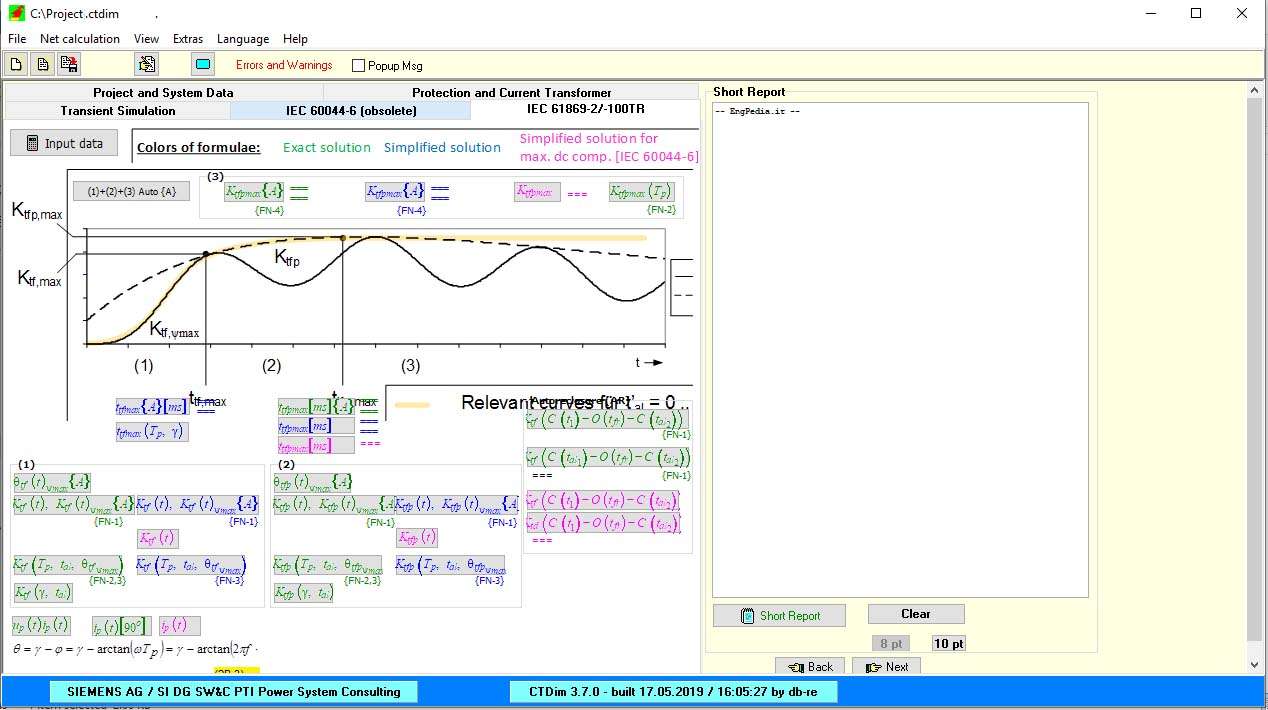Screen dimensions: 1268x710
Task: Open the Extras menu
Action: pos(188,39)
